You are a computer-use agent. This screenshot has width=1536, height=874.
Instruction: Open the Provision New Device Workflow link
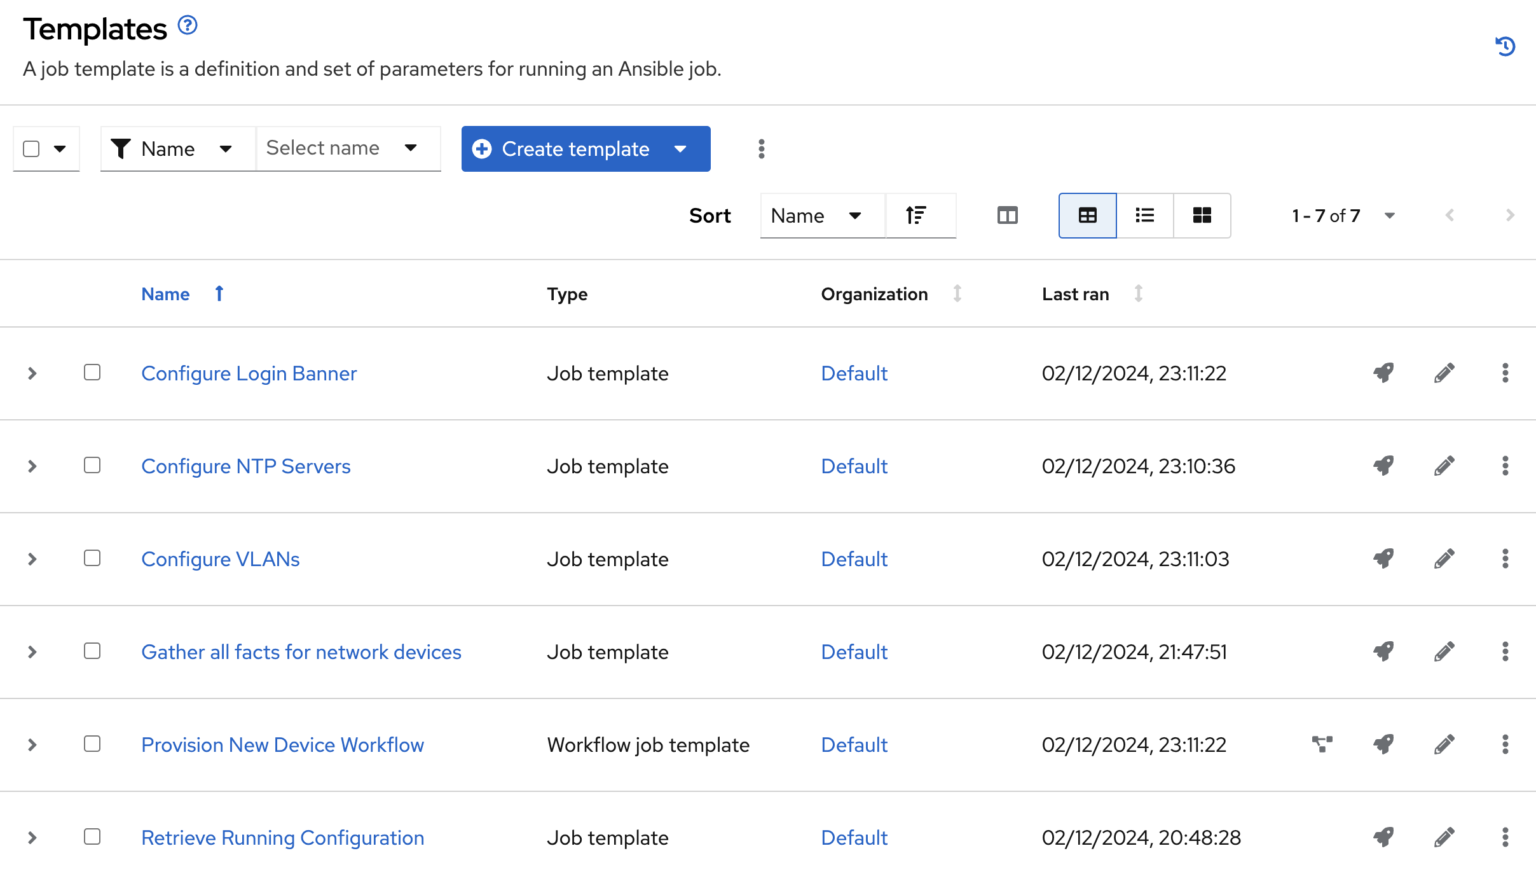pos(282,745)
